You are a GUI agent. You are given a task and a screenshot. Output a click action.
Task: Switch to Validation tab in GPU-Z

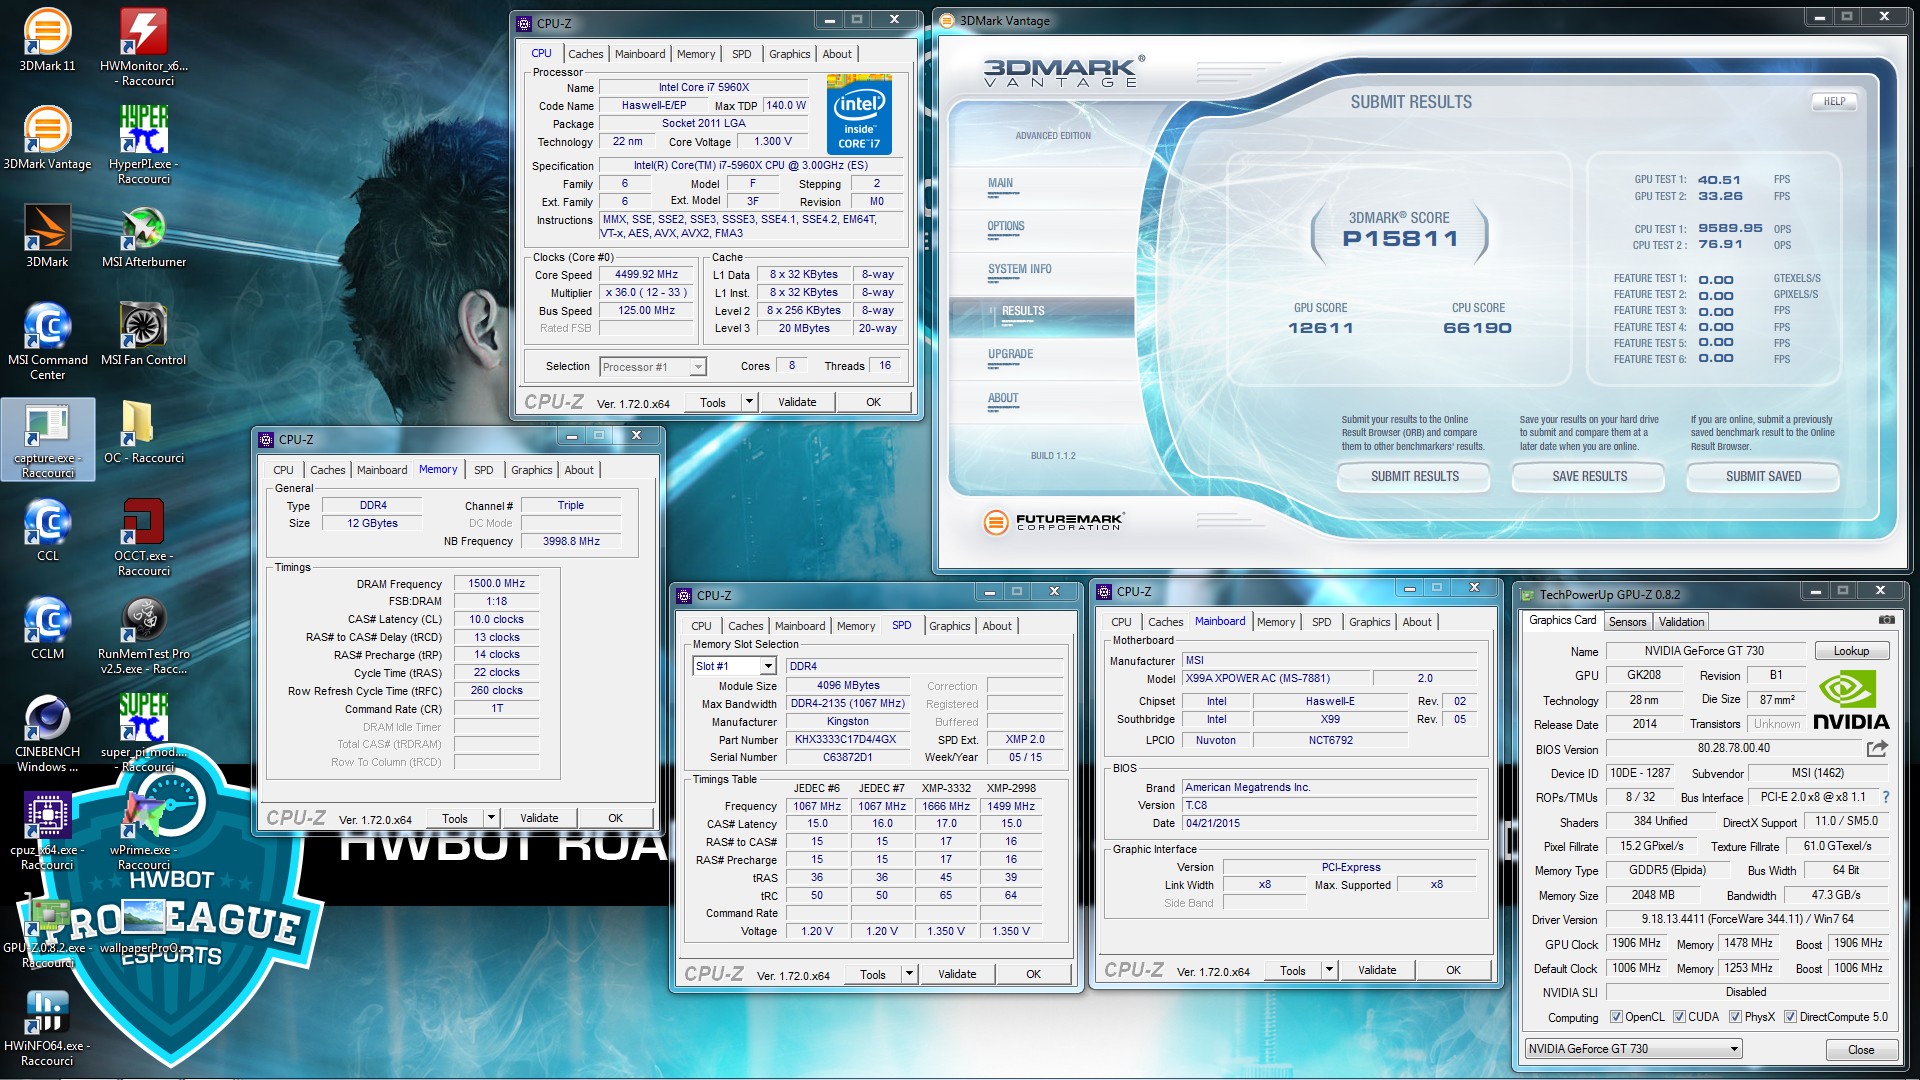[x=1681, y=622]
